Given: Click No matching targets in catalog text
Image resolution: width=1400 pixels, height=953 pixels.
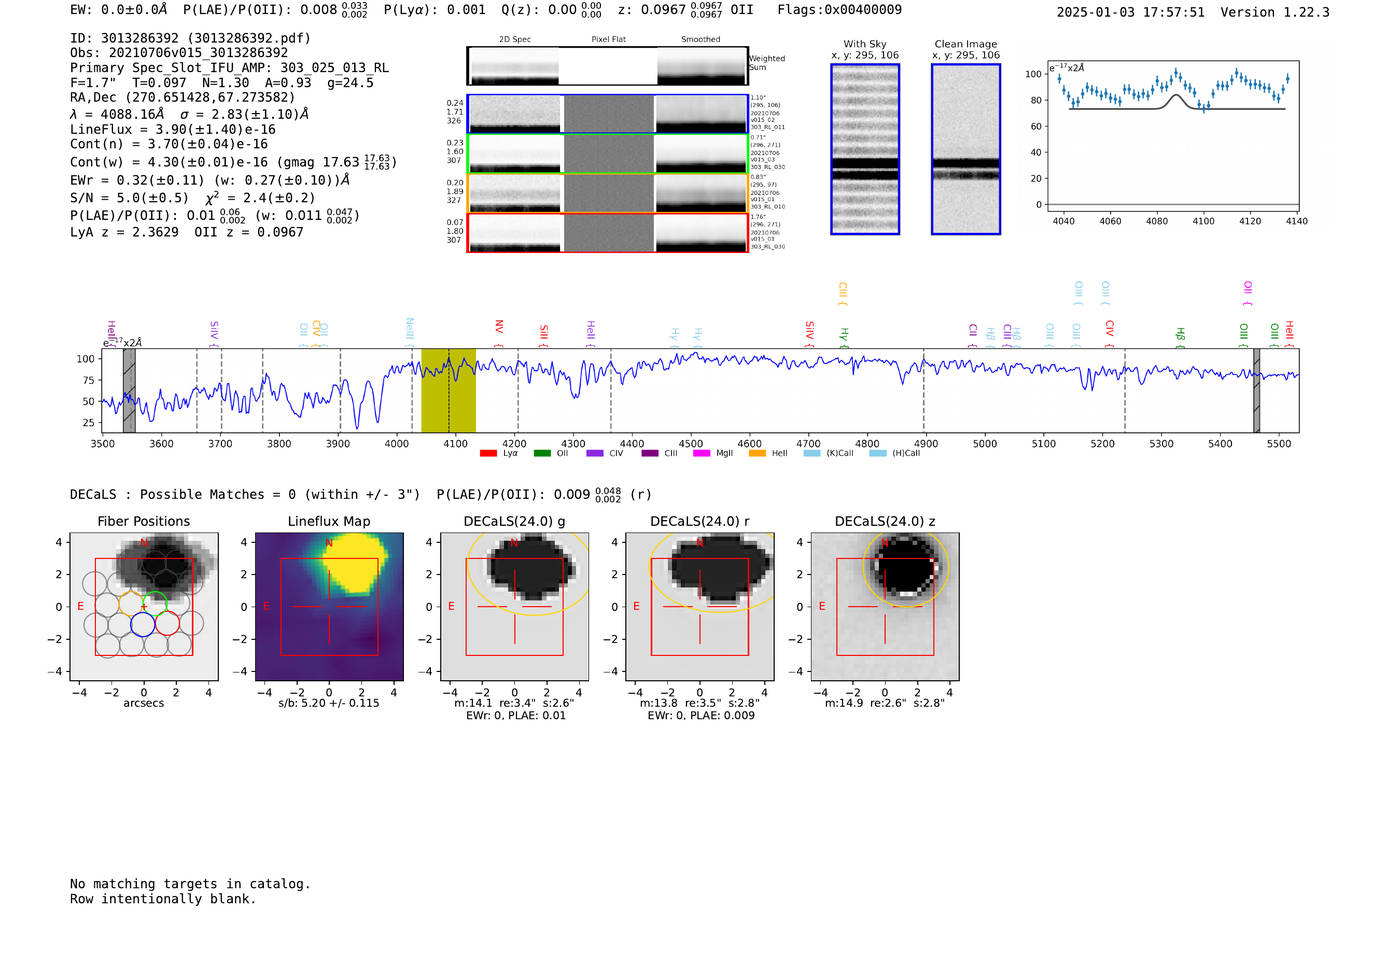Looking at the screenshot, I should click(x=190, y=884).
